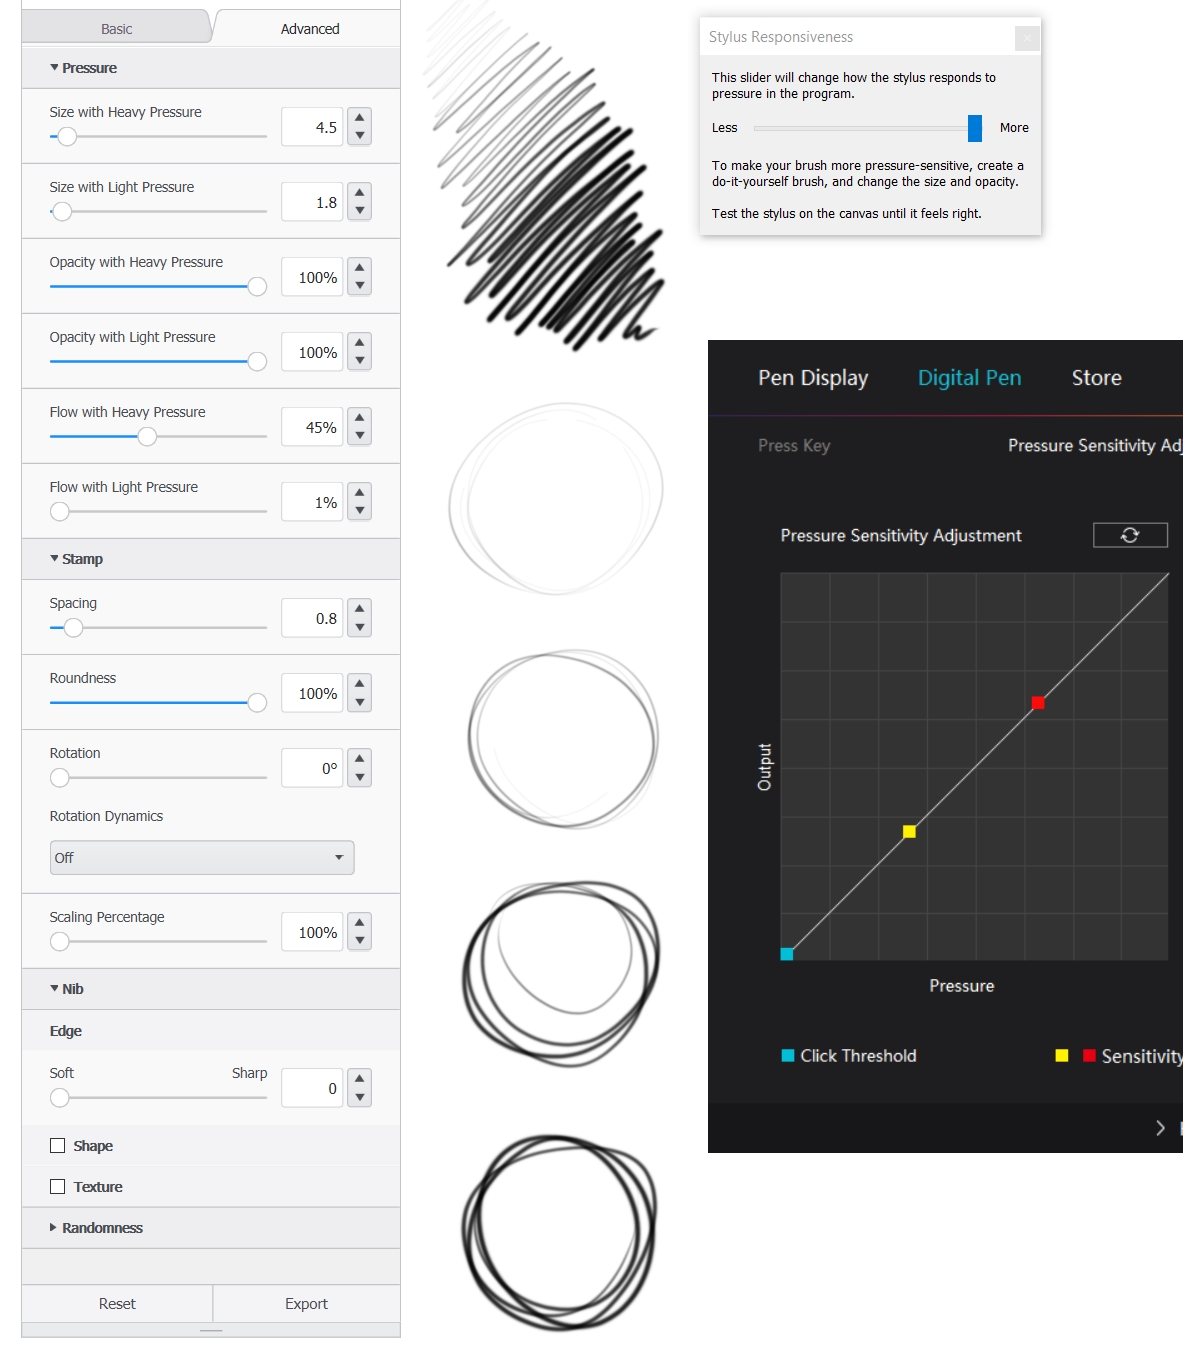The image size is (1183, 1359).
Task: Open the Rotation Dynamics dropdown
Action: [202, 858]
